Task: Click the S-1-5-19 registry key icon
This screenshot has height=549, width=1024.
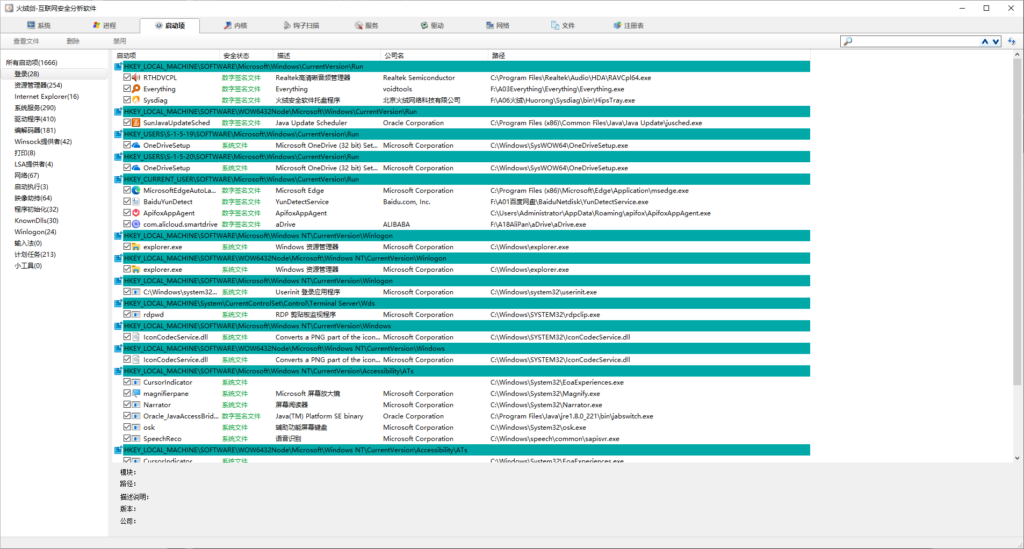Action: coord(118,134)
